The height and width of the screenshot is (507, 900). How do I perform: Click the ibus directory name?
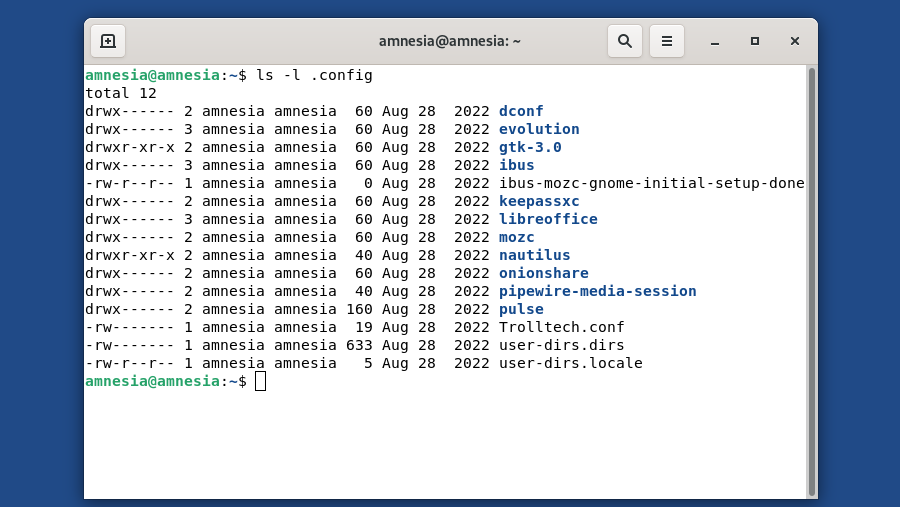click(x=517, y=165)
